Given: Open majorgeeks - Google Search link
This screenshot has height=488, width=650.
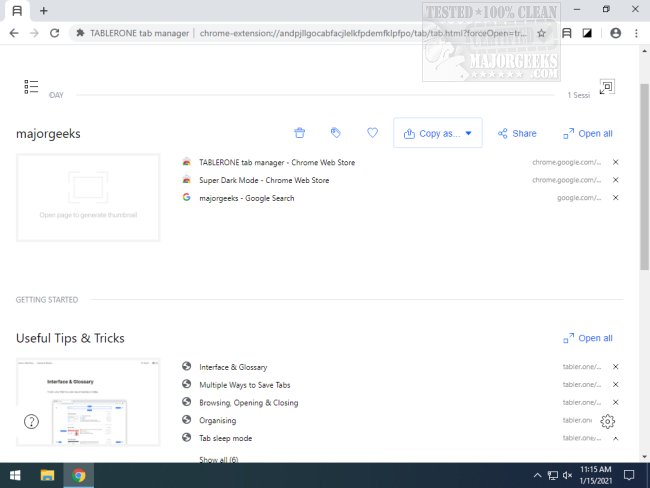Looking at the screenshot, I should coord(246,198).
